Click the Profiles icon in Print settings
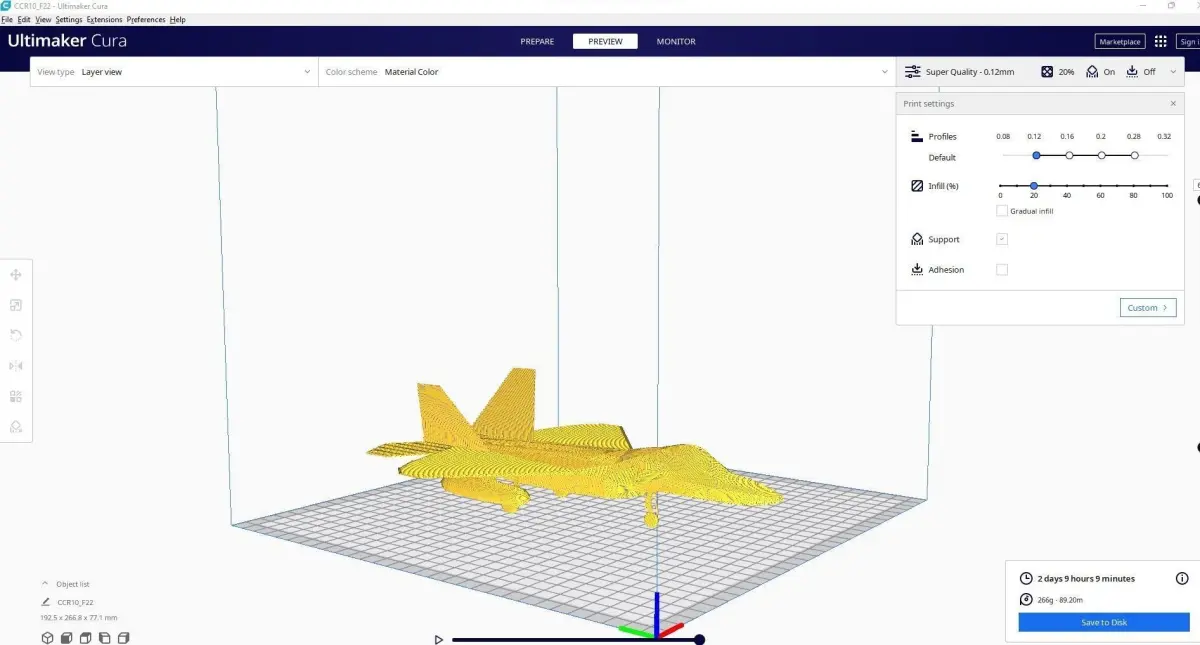This screenshot has width=1200, height=645. [917, 136]
